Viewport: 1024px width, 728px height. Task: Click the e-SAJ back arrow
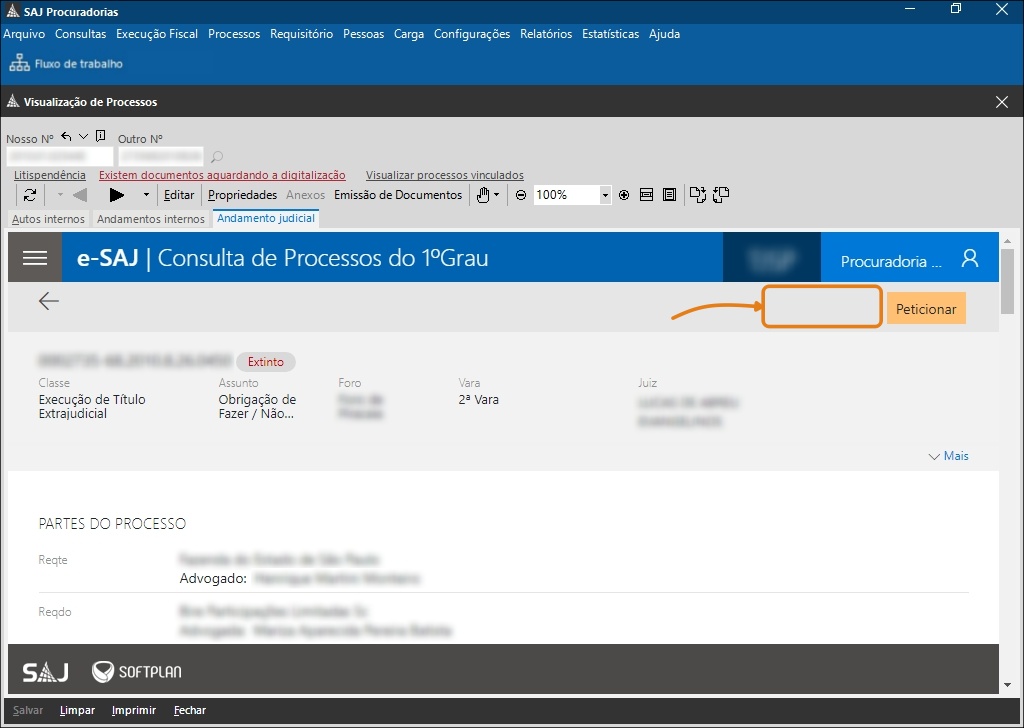click(48, 301)
